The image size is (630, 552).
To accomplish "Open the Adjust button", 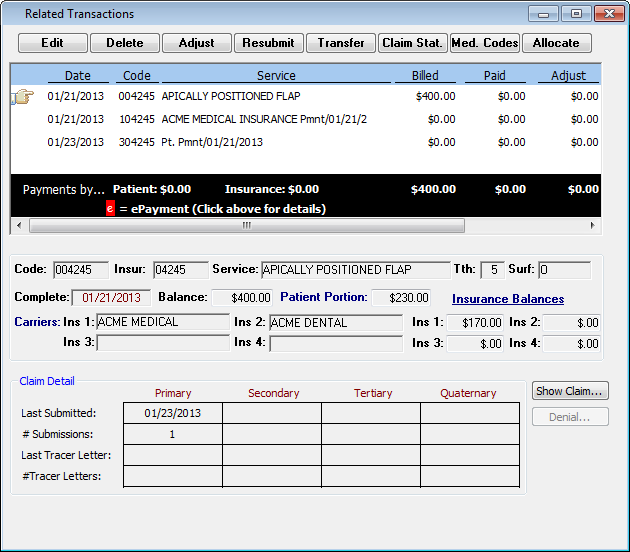I will (196, 43).
